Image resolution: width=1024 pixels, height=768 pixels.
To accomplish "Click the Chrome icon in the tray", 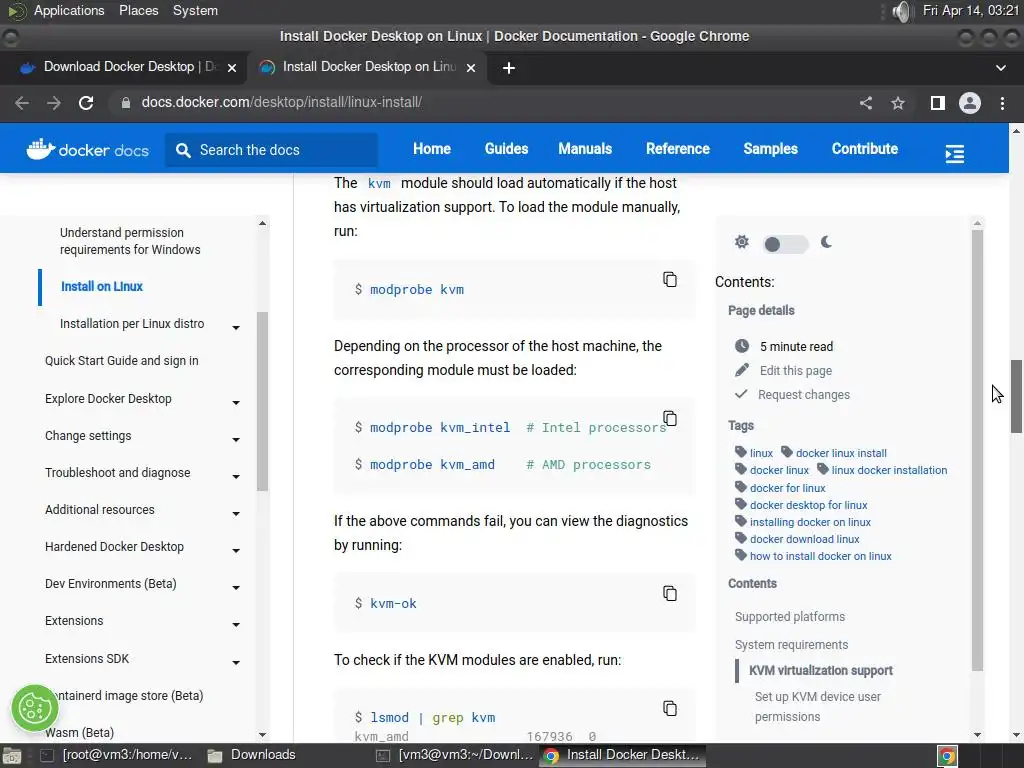I will [x=948, y=756].
